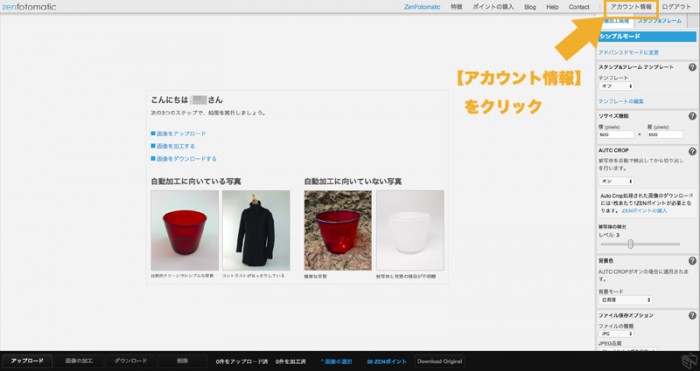Image resolution: width=700 pixels, height=371 pixels.
Task: Open help icon beside 背景色 heading
Action: coord(692,261)
